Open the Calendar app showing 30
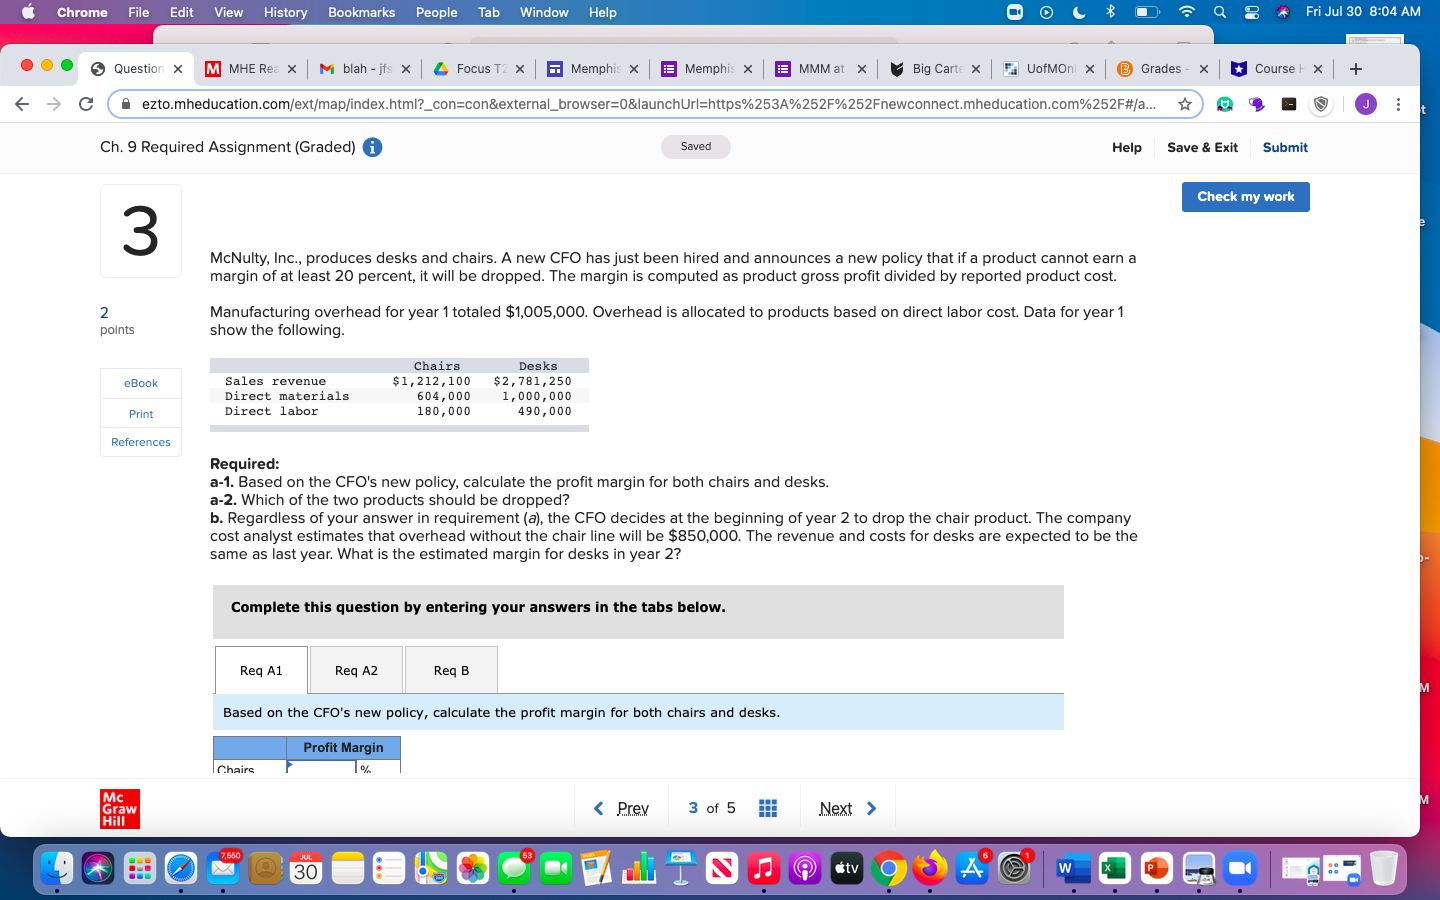 [x=305, y=868]
